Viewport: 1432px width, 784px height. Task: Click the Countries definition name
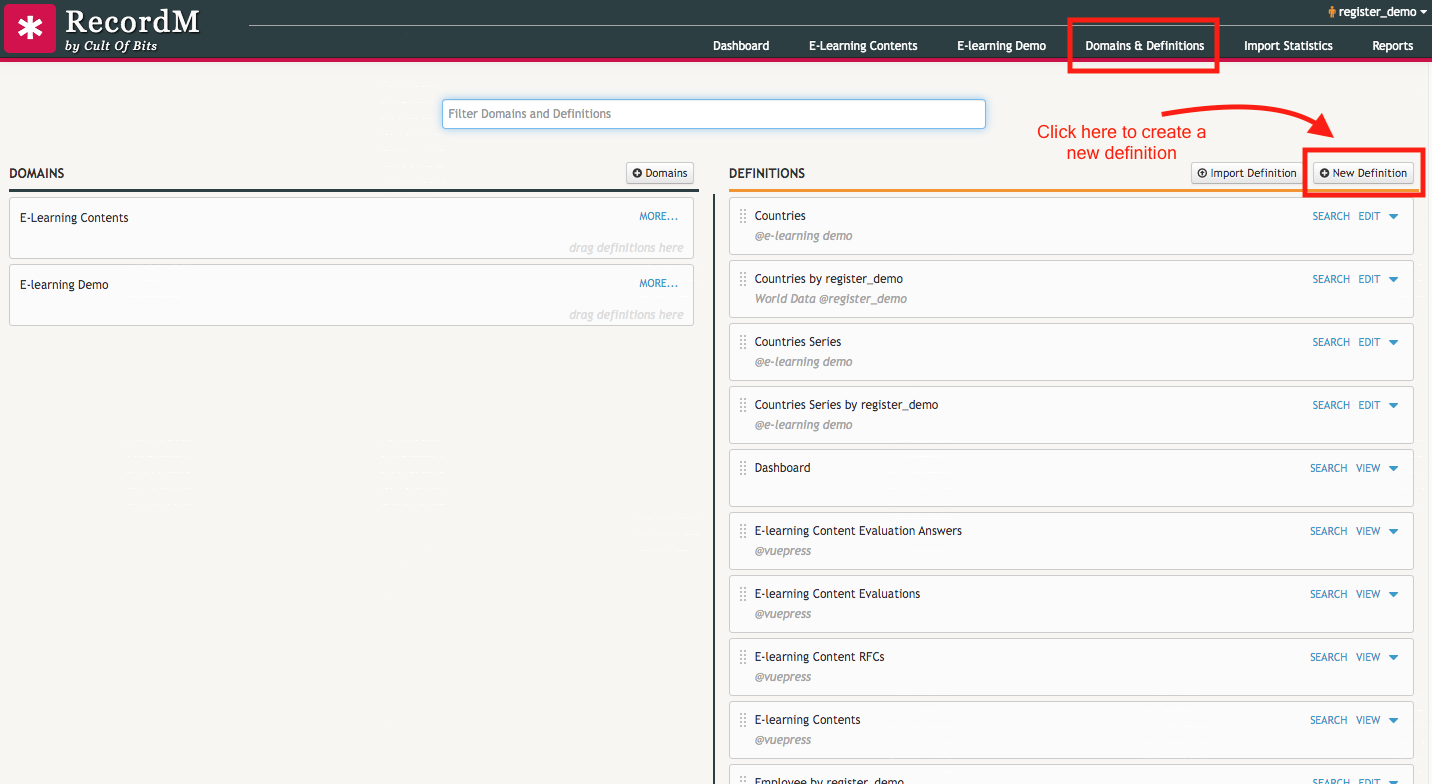pos(780,216)
